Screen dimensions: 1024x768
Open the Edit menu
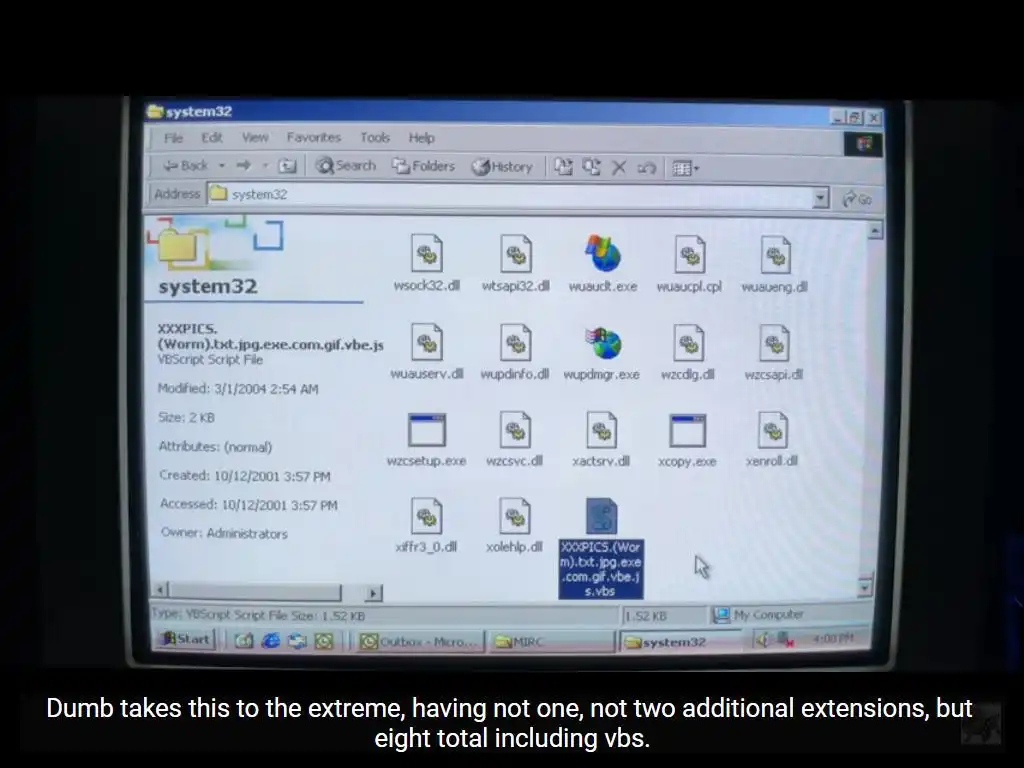click(x=212, y=138)
